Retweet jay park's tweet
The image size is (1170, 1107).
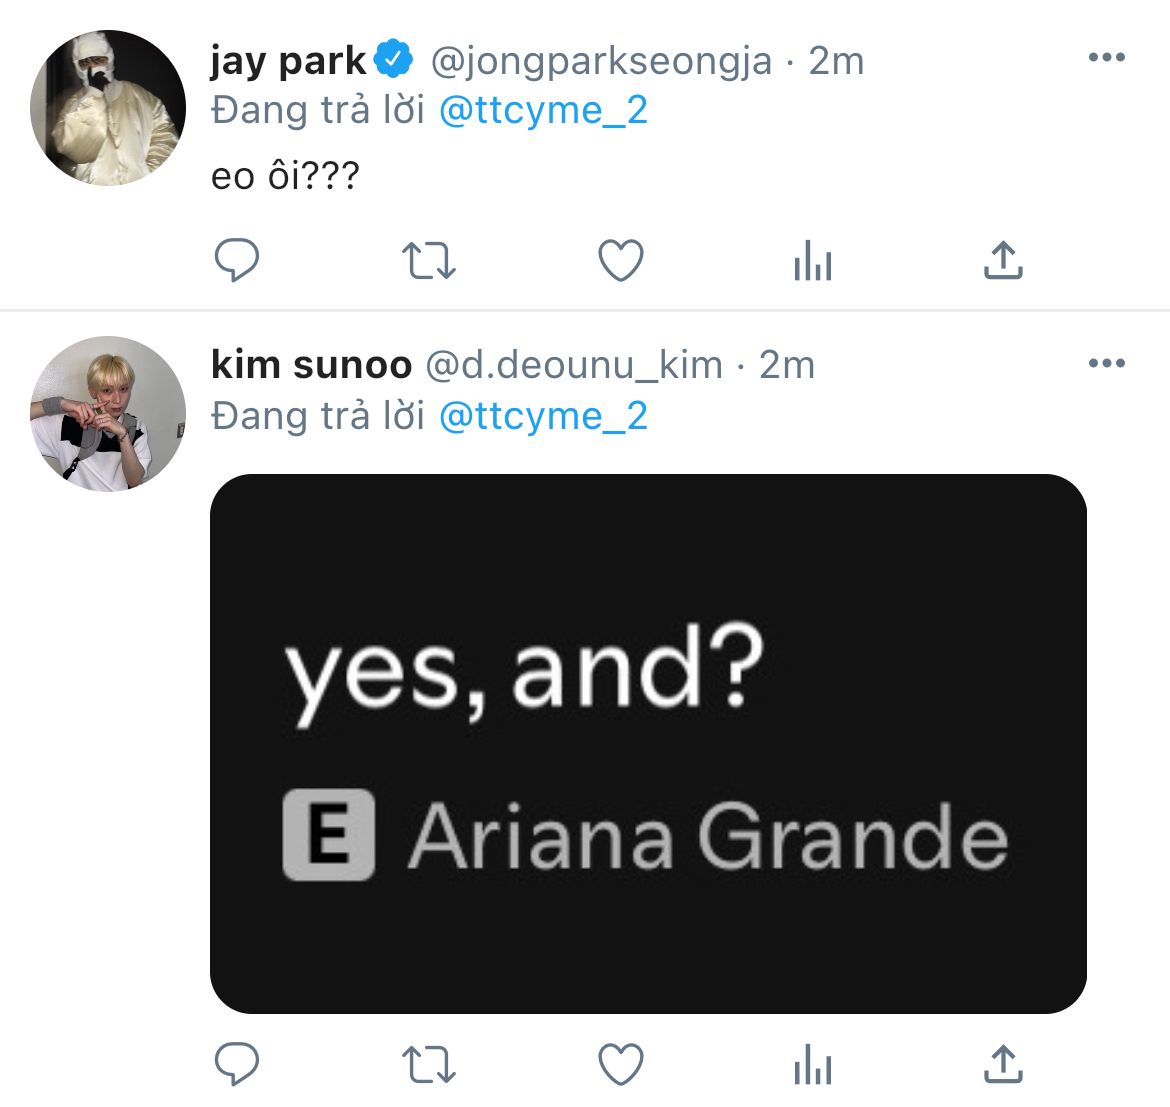(428, 261)
